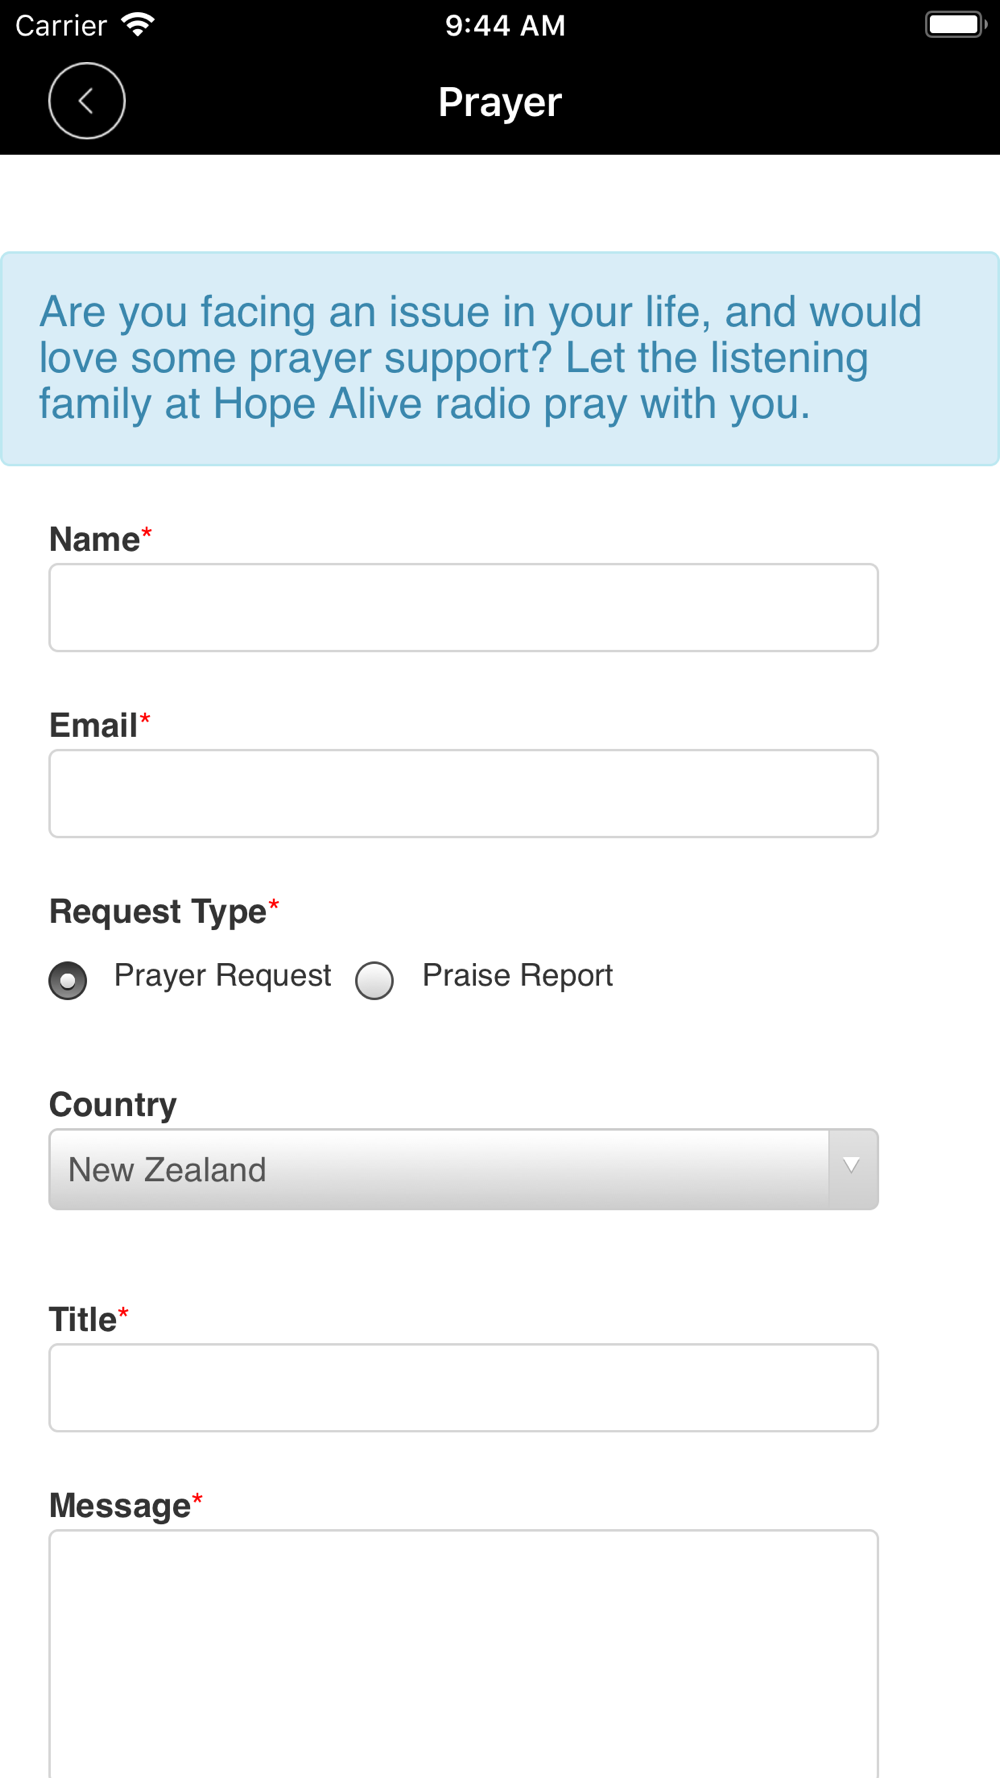Click into the Email text box

click(463, 794)
